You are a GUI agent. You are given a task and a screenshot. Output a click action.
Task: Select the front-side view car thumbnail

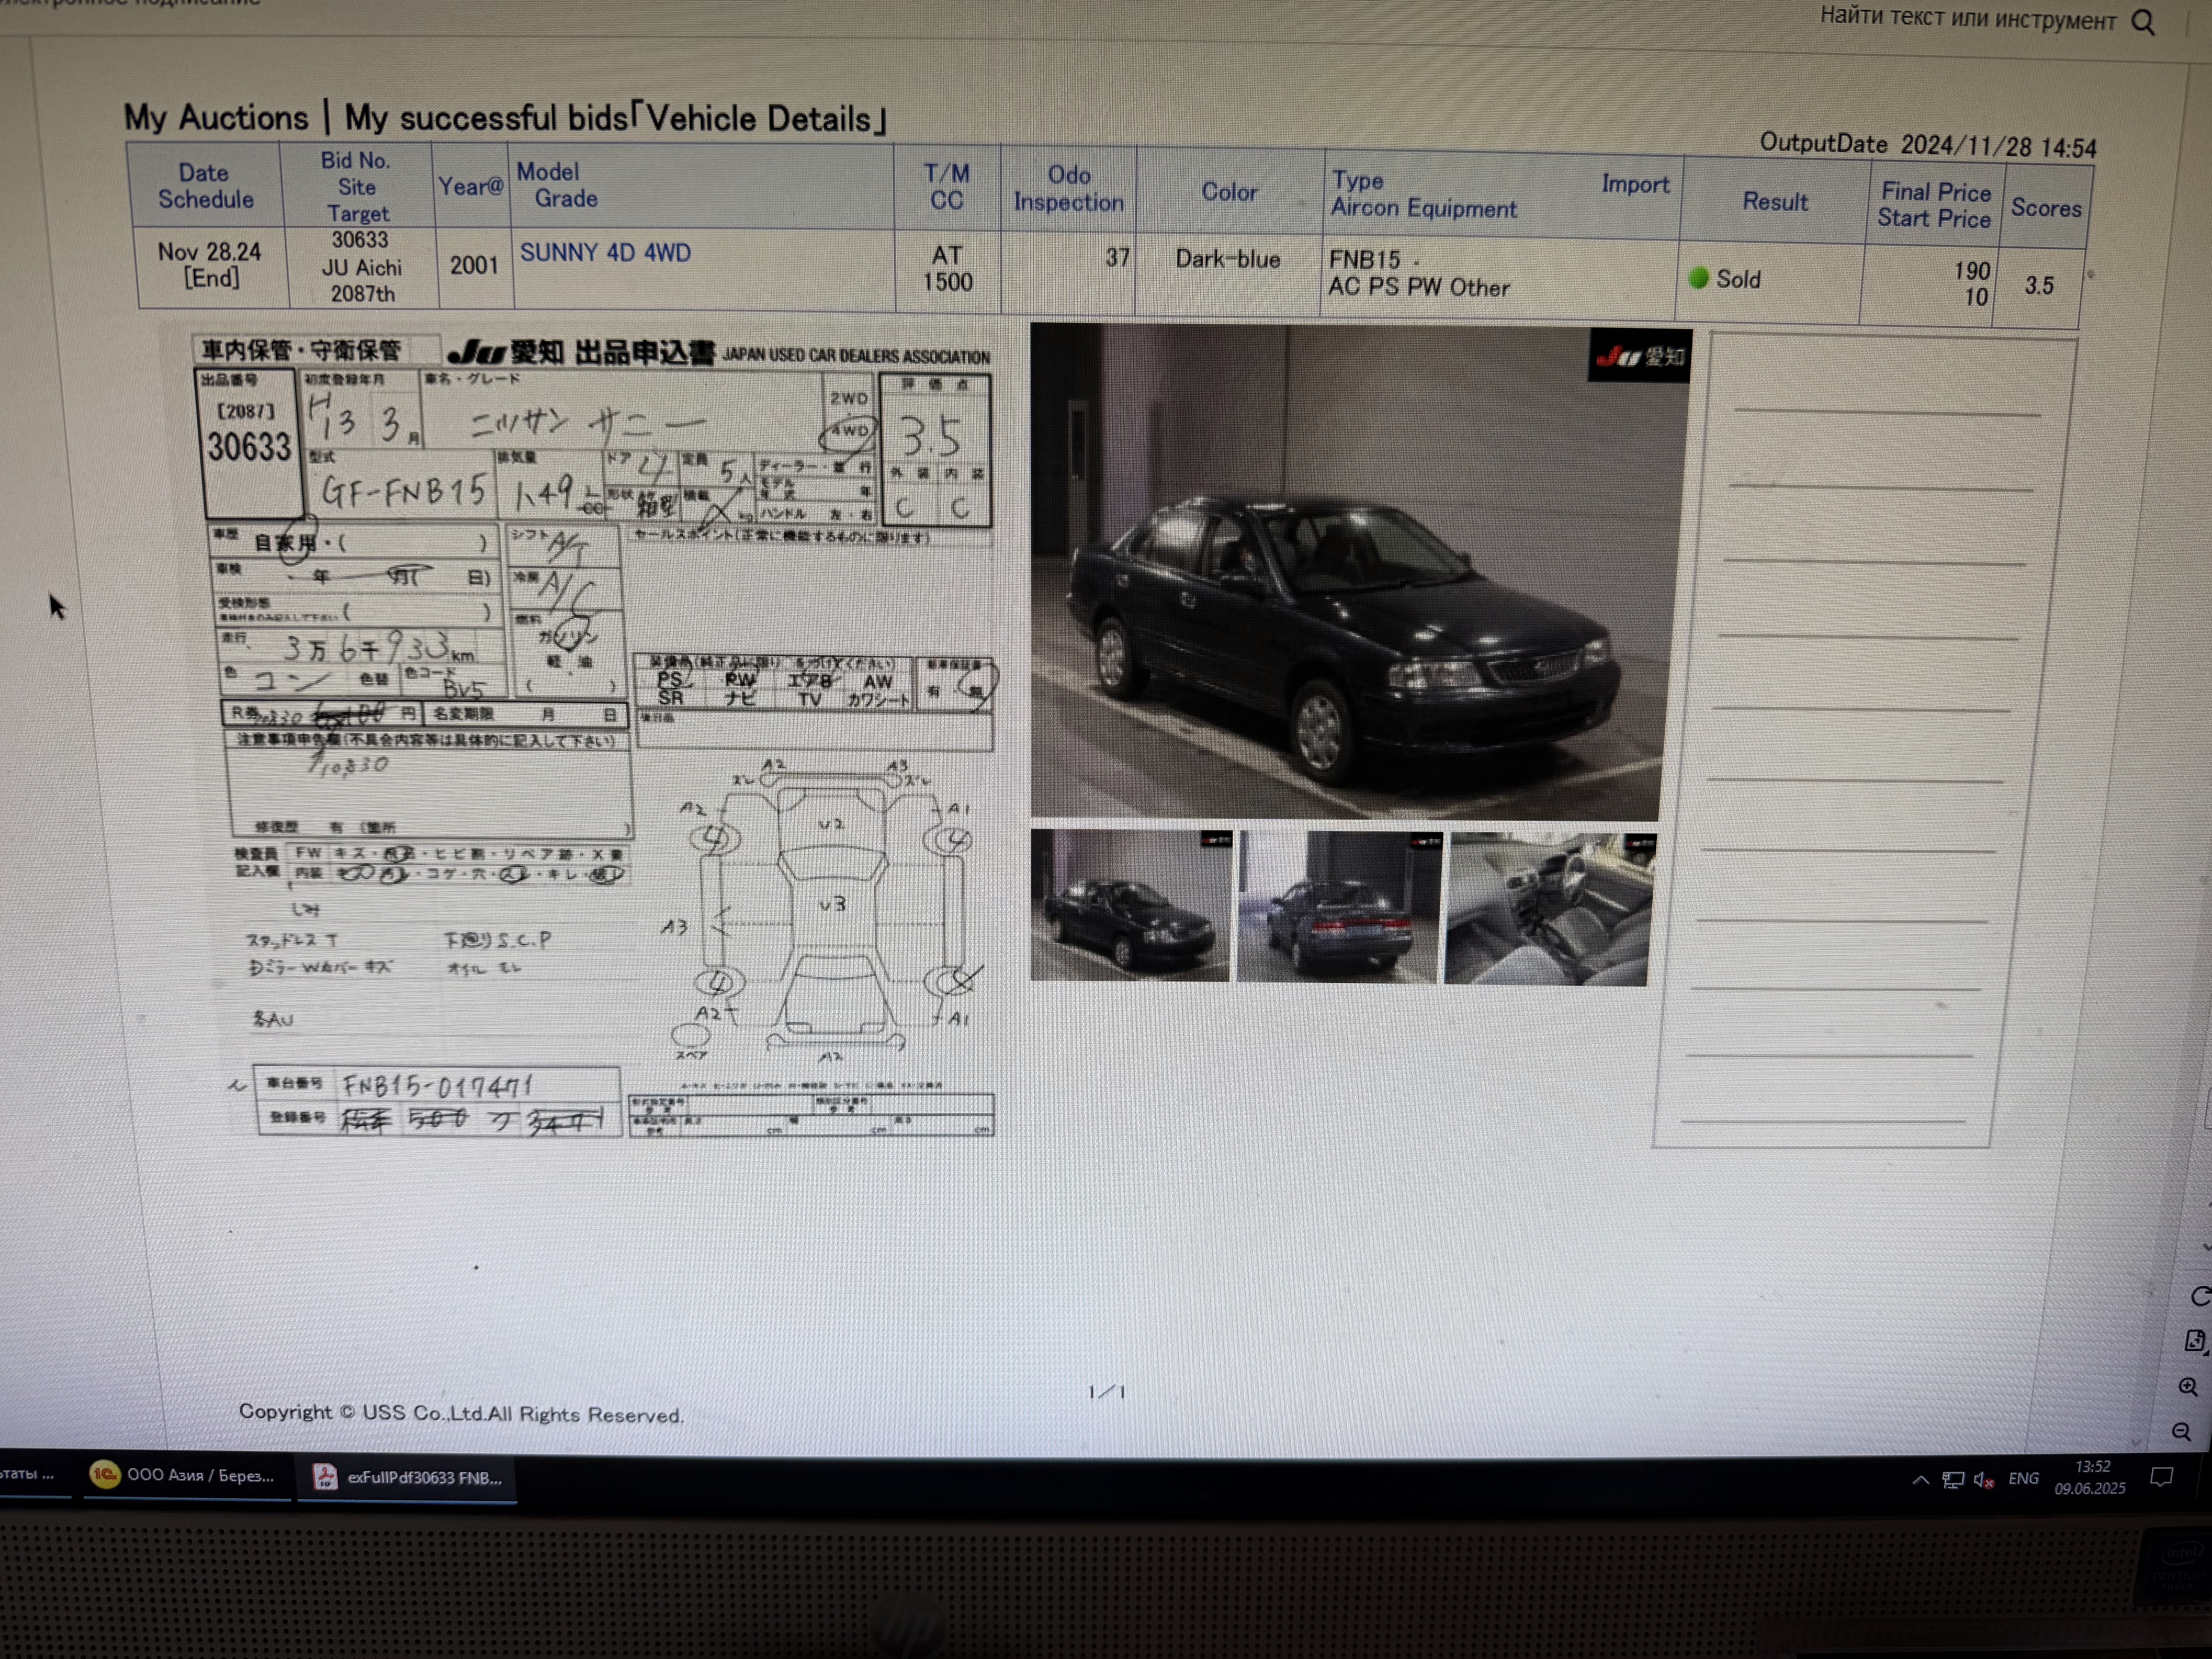[x=1131, y=905]
